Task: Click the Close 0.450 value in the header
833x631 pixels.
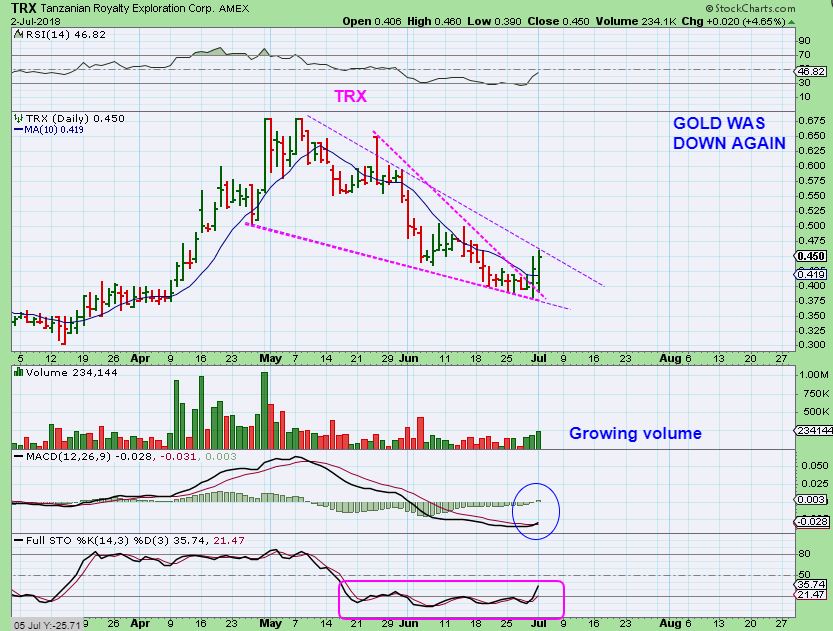Action: tap(558, 21)
